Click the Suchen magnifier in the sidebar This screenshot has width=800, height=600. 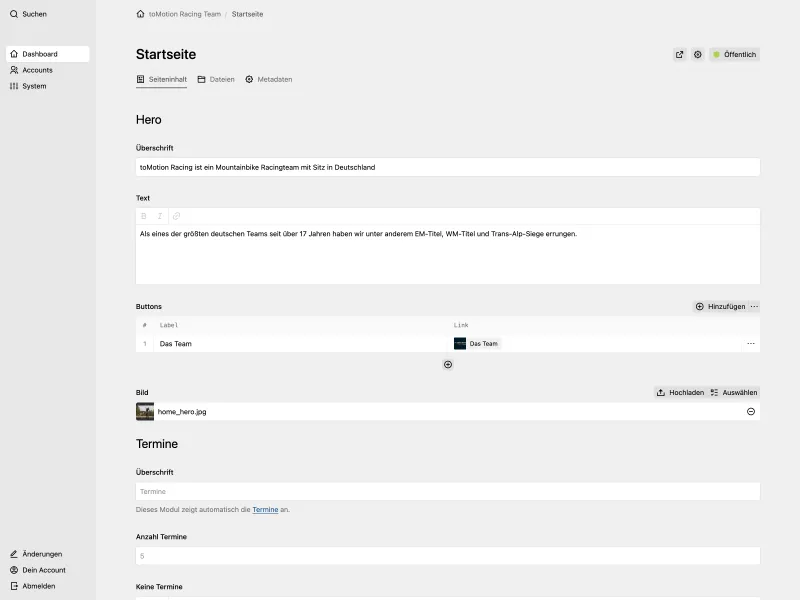point(13,14)
